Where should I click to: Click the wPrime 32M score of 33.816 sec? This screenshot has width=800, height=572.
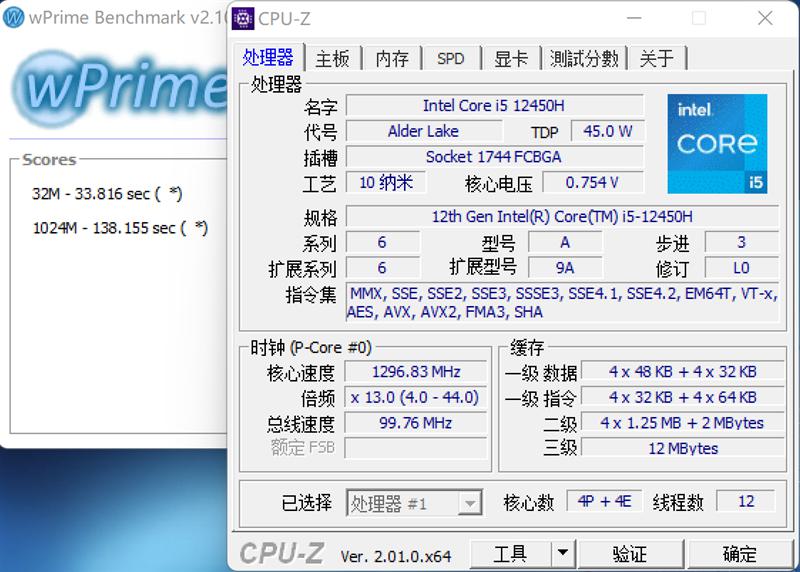(107, 194)
